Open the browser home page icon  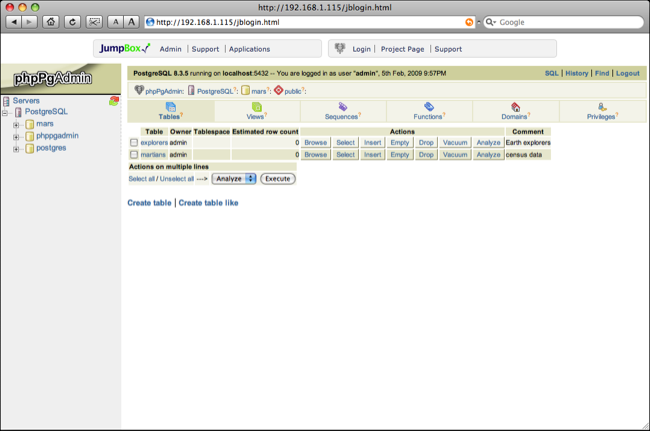(x=51, y=22)
